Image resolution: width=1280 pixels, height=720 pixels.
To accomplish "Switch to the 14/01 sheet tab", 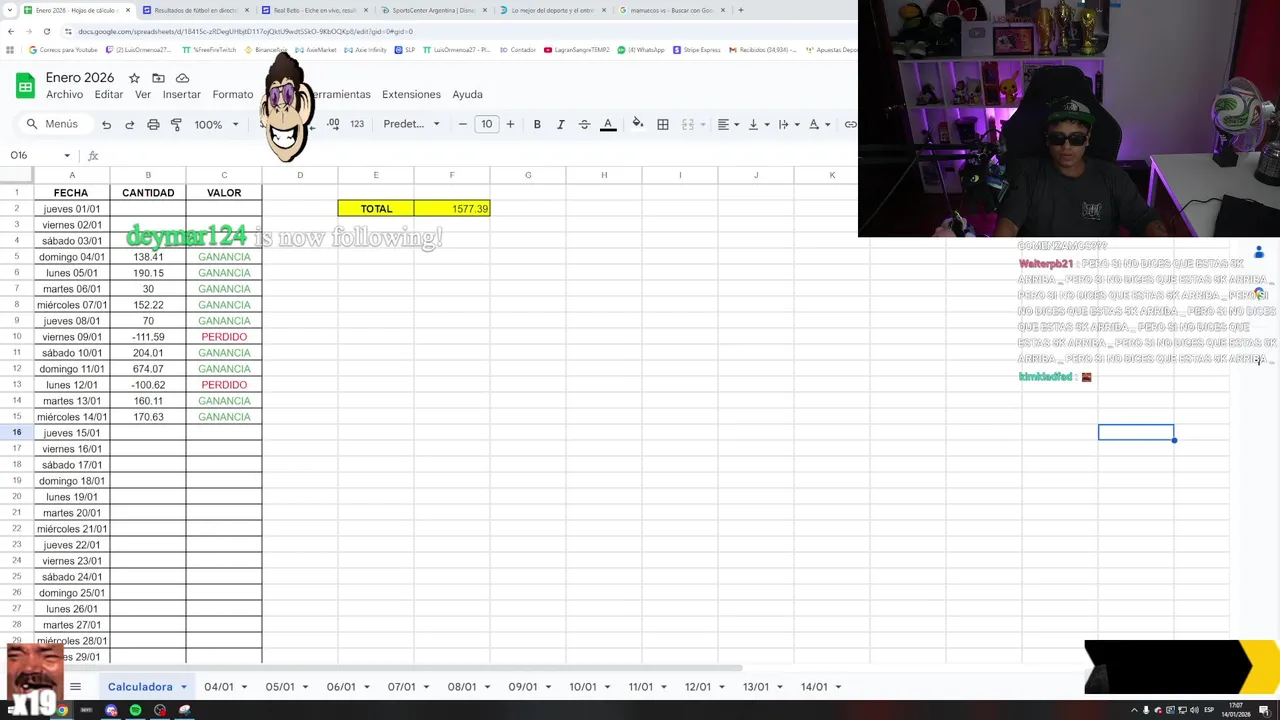I will (814, 687).
